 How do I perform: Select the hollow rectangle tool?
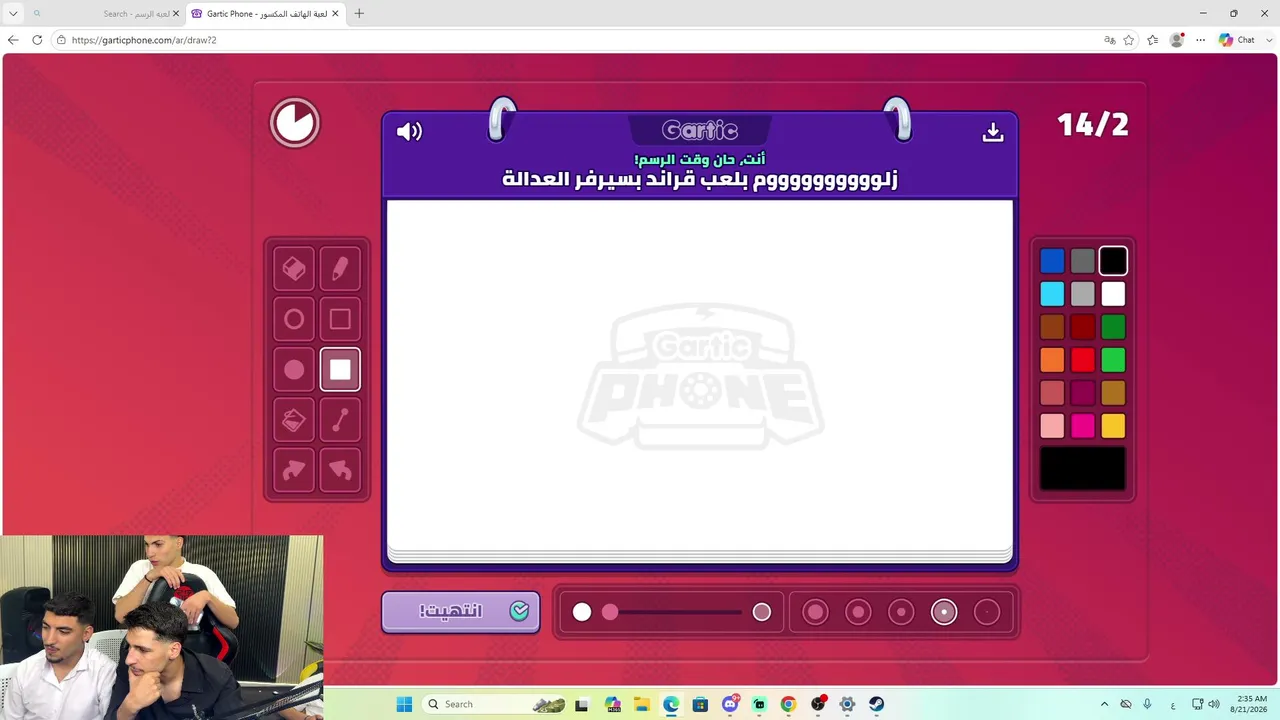tap(340, 319)
